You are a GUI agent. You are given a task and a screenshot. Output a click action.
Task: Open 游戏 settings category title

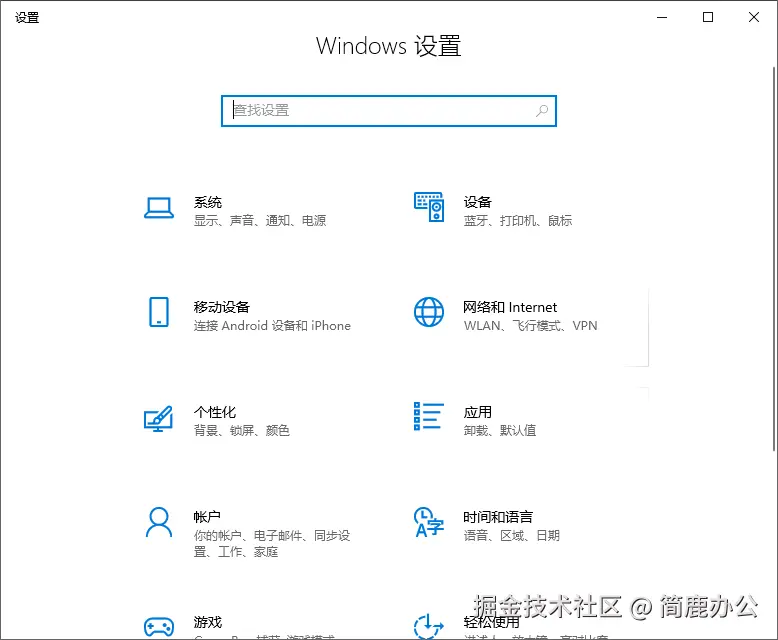(x=207, y=622)
